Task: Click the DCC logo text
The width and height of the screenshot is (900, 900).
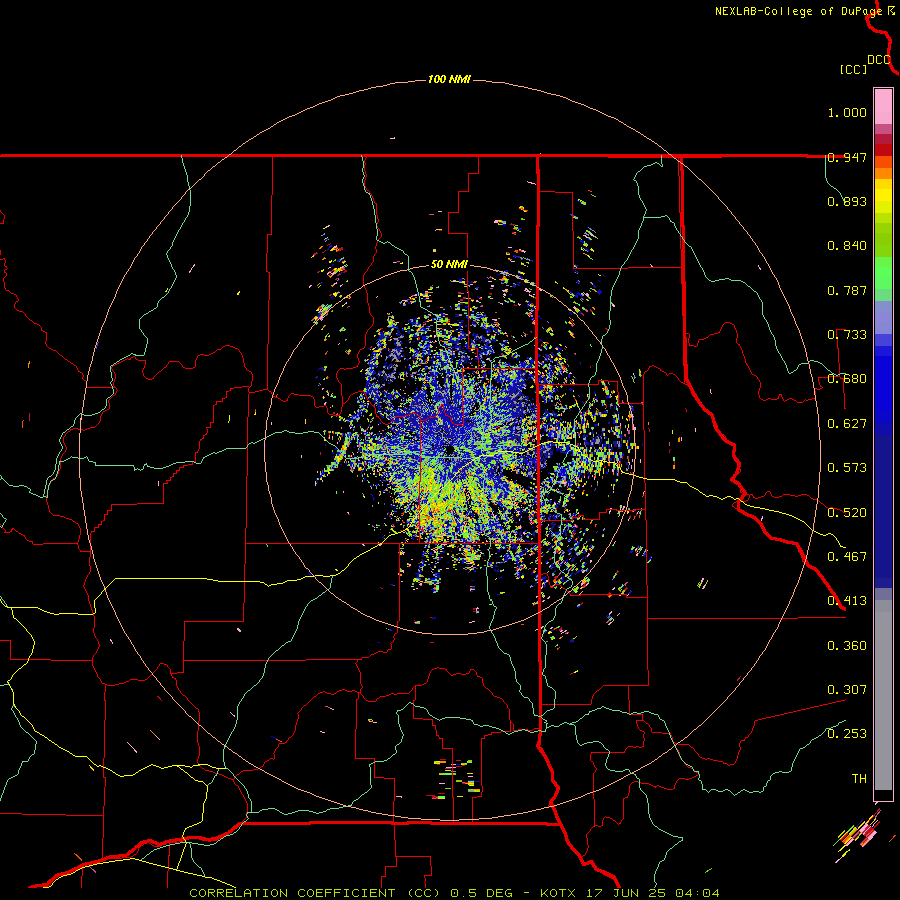Action: coord(879,60)
